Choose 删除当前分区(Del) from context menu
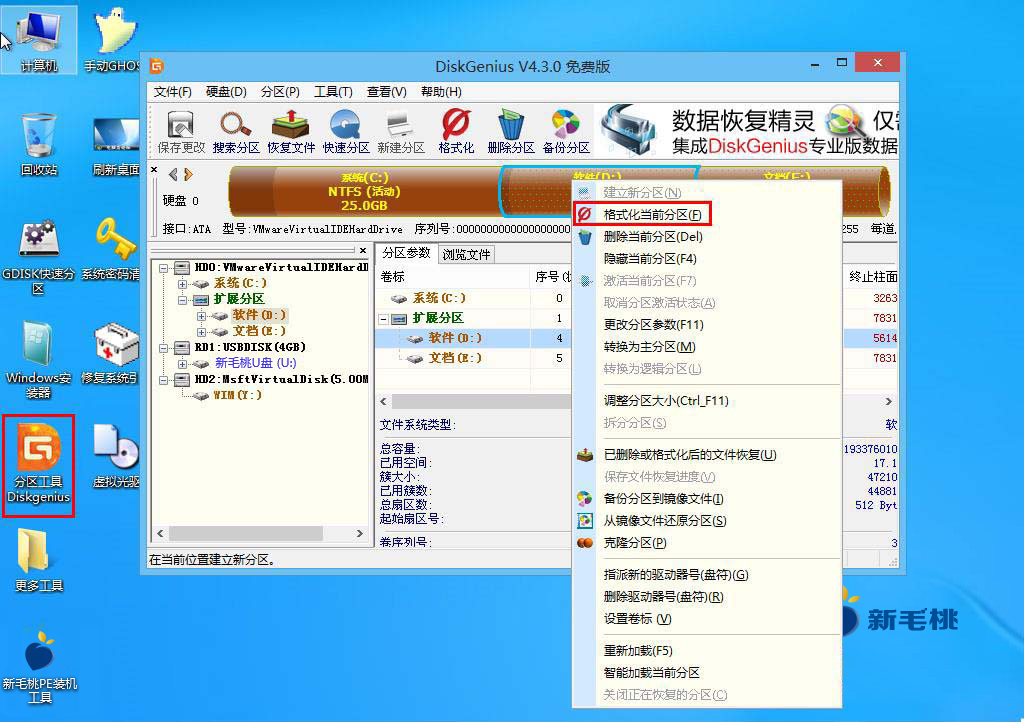The width and height of the screenshot is (1024, 722). tap(707, 237)
